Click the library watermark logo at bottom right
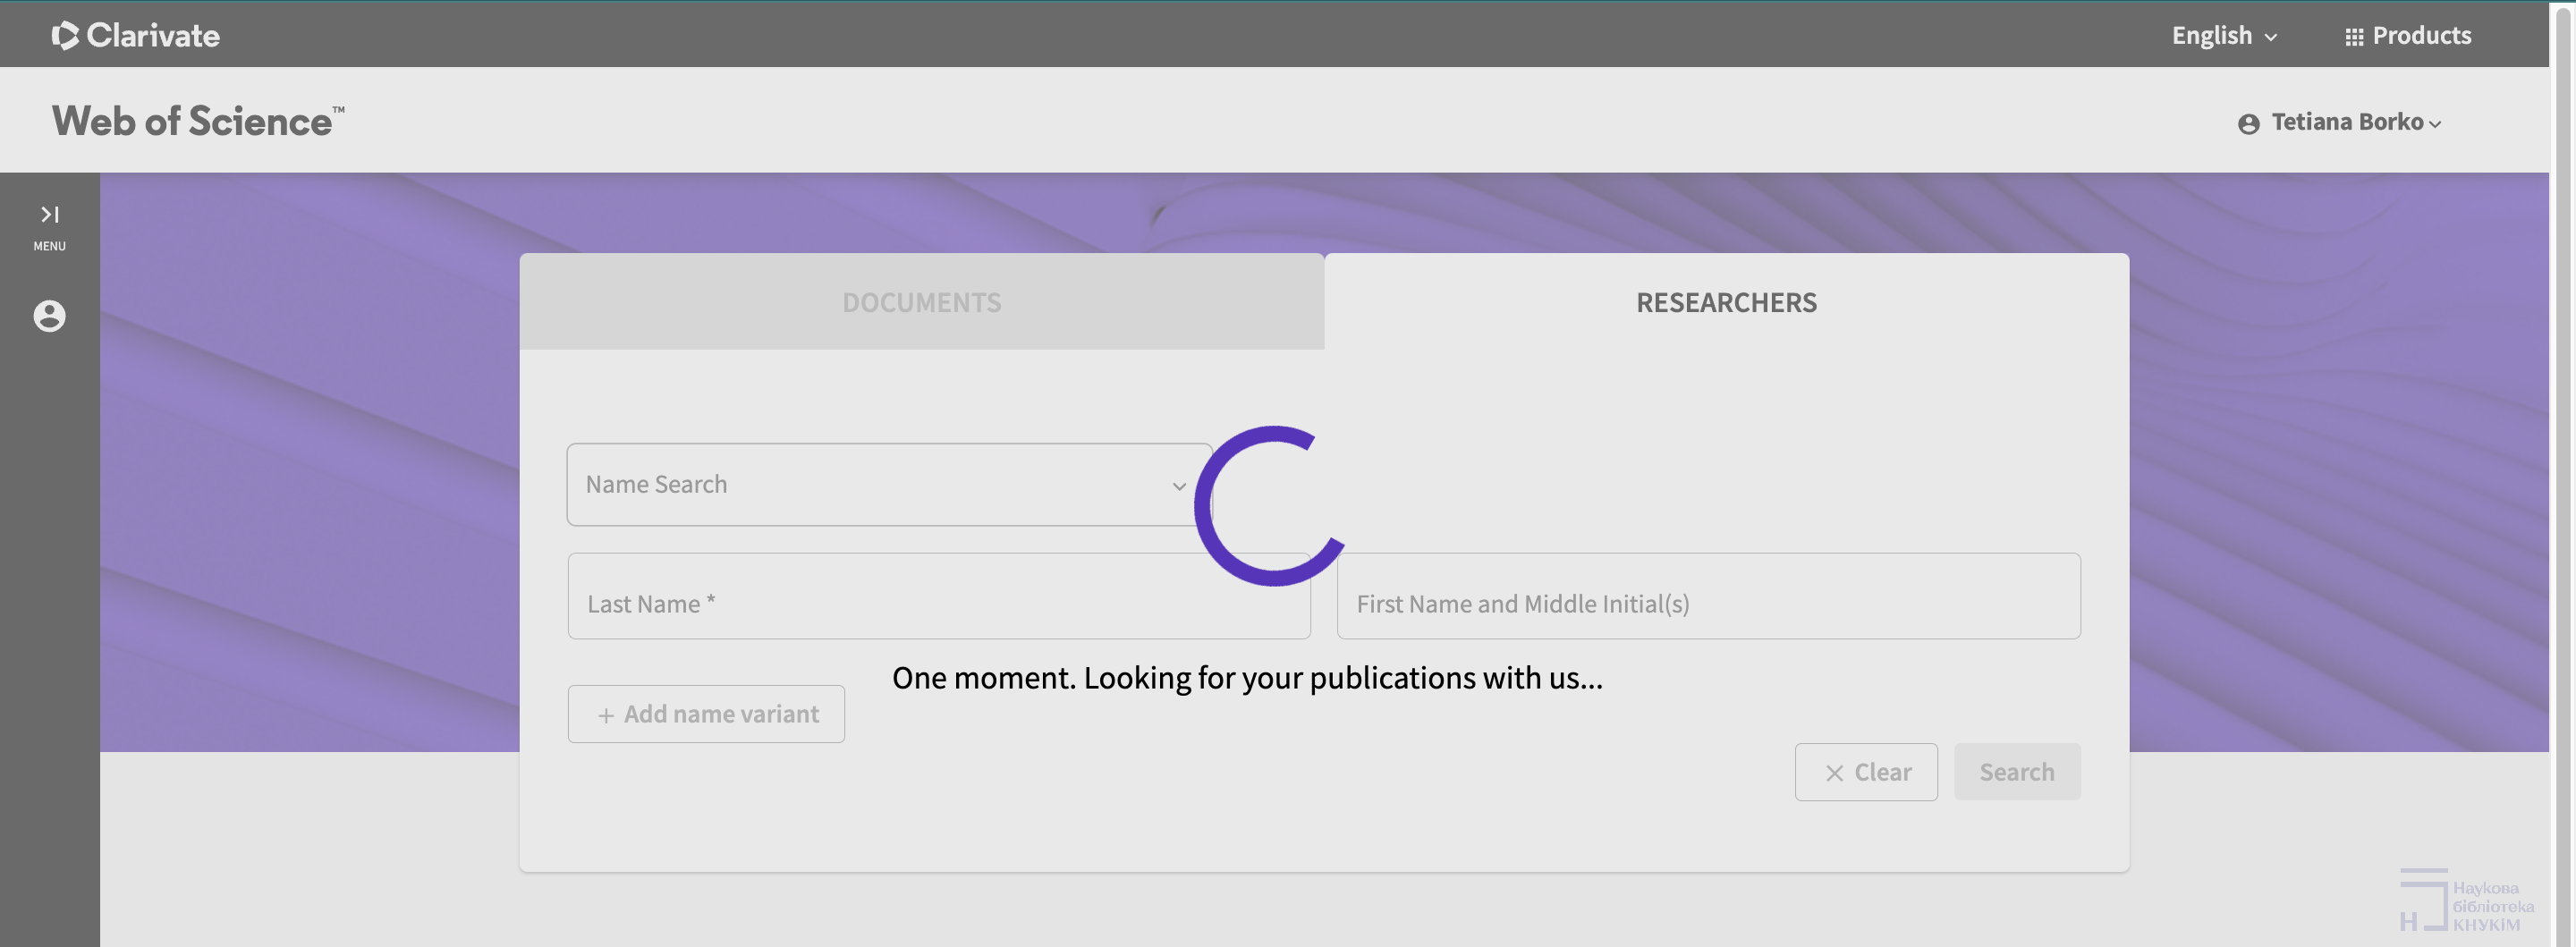The image size is (2576, 947). [2465, 903]
